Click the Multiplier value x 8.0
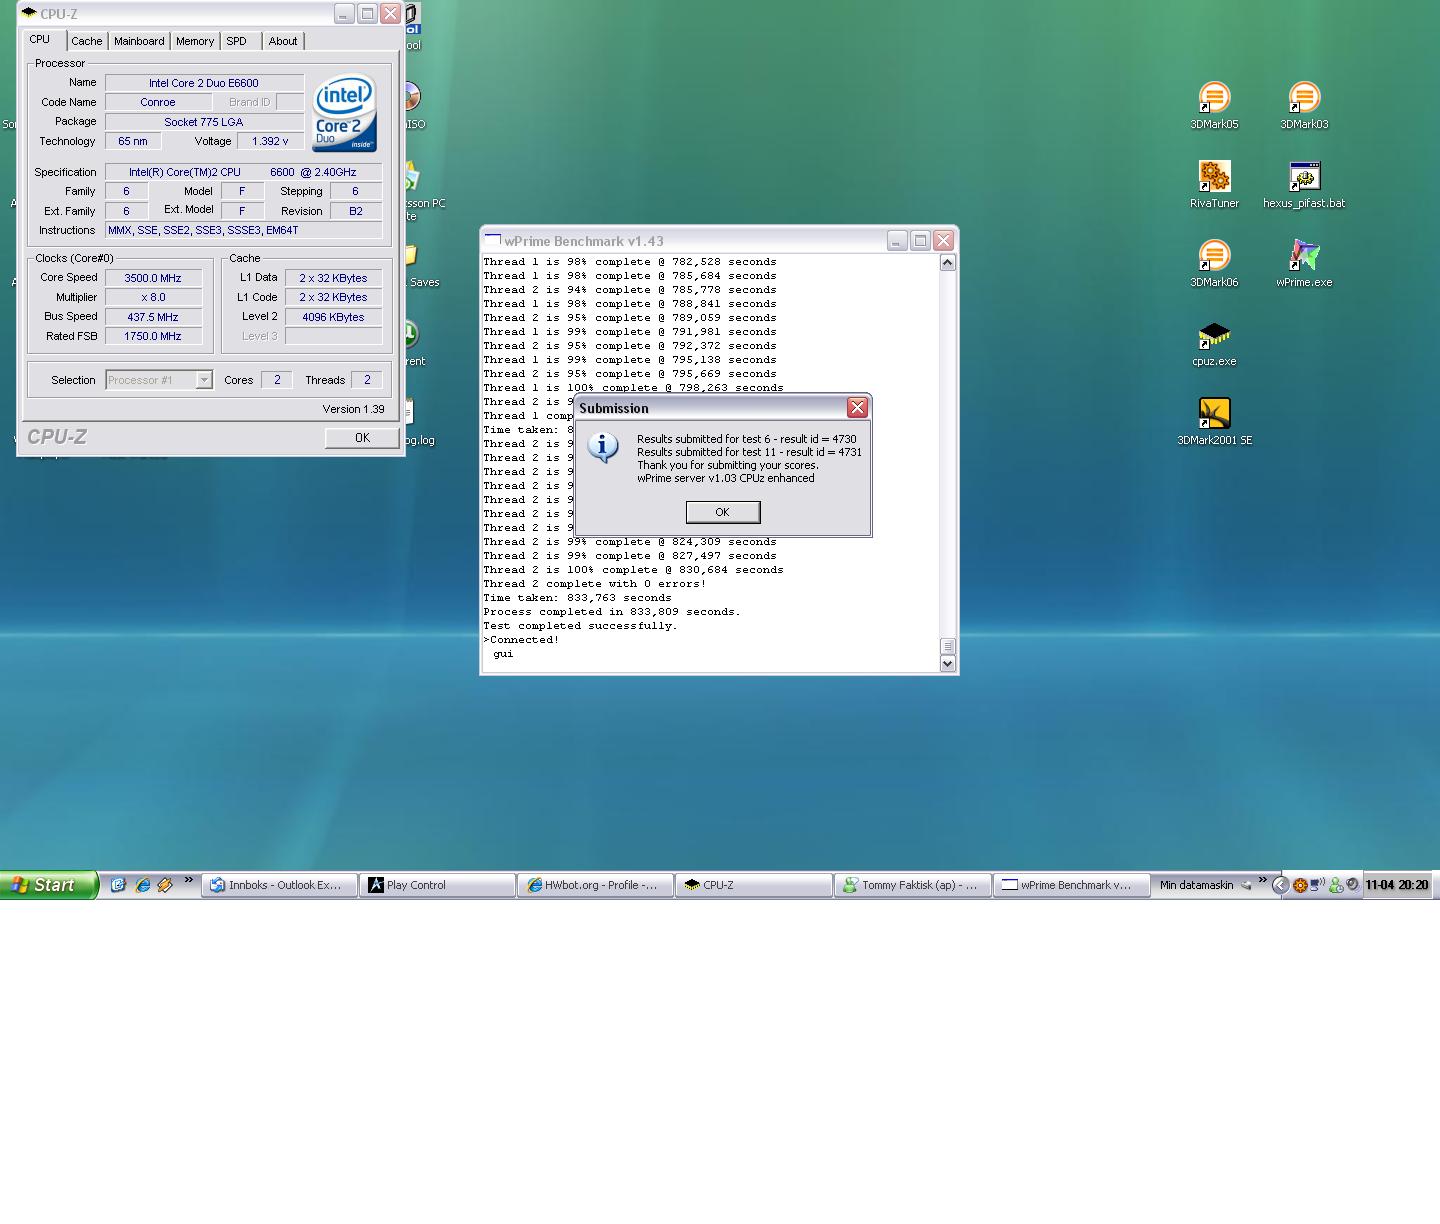 pos(153,297)
